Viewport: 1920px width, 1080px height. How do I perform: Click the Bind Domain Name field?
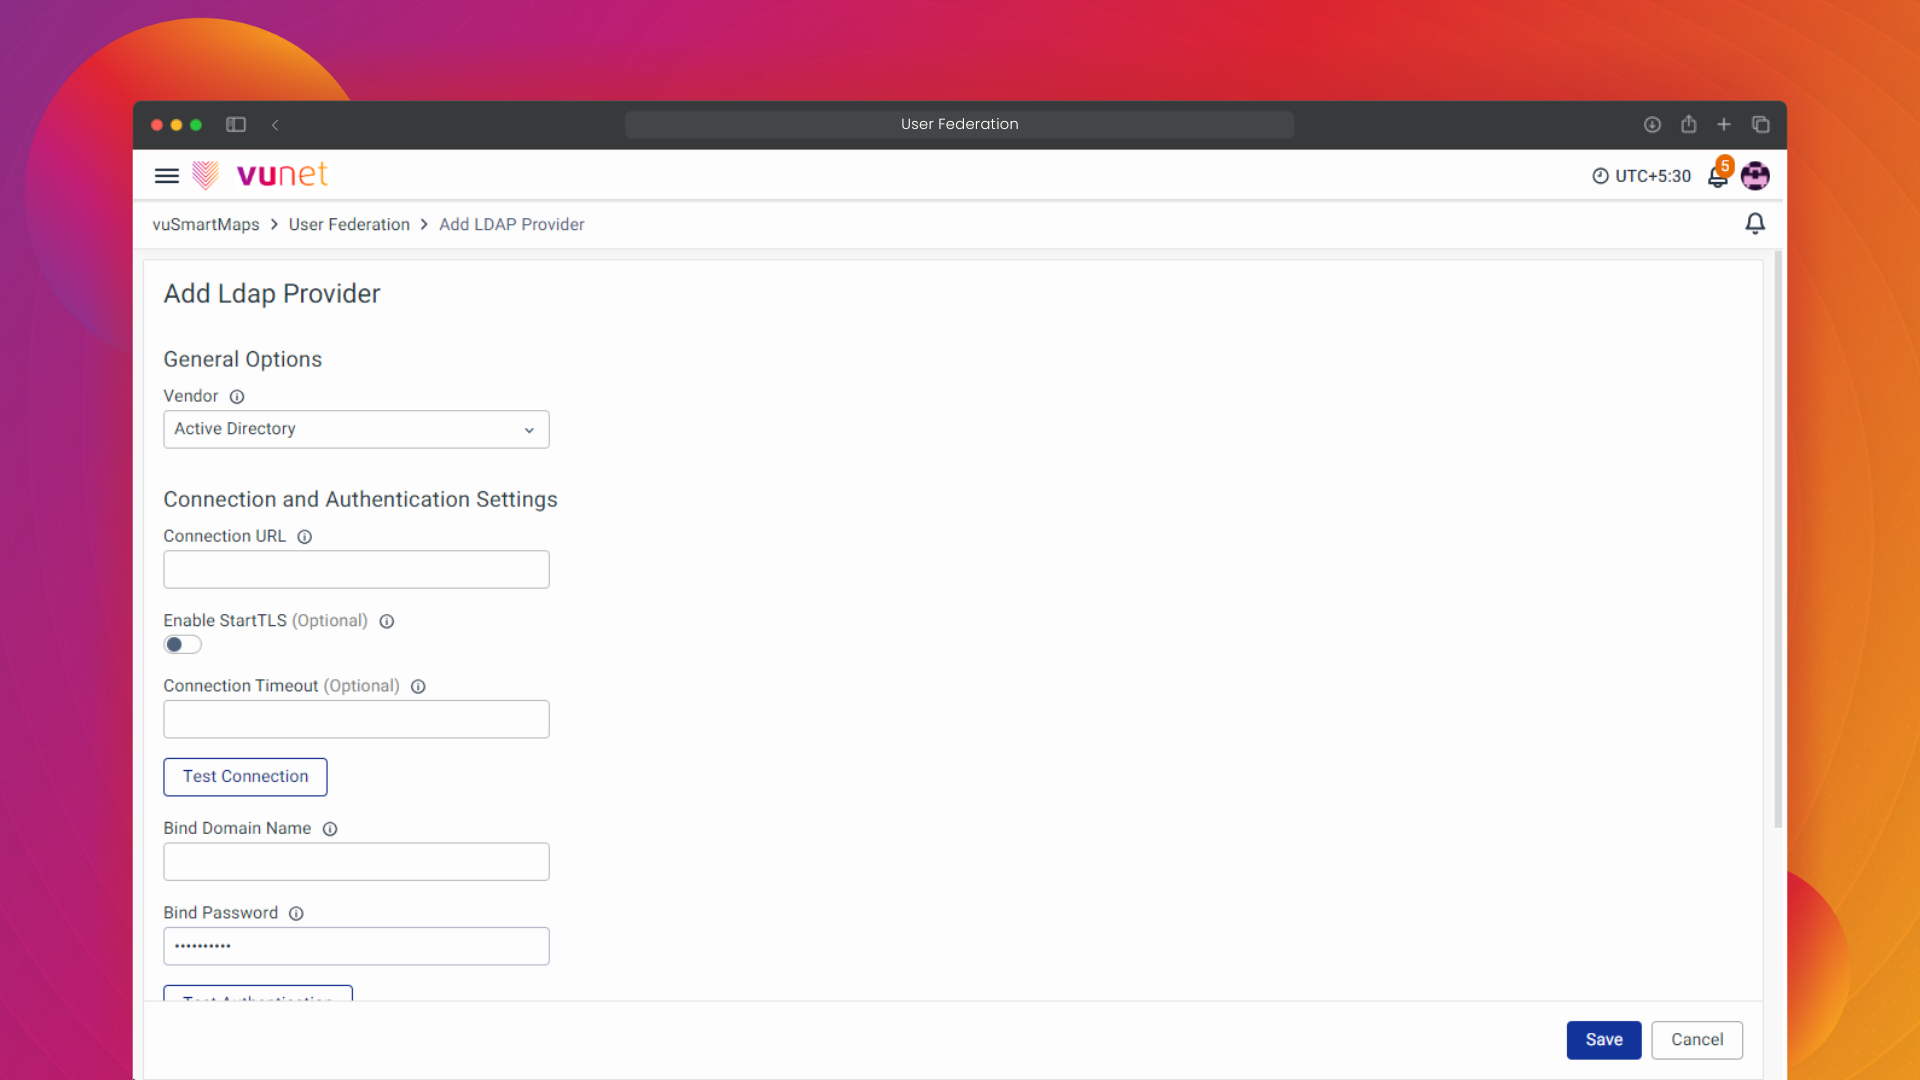click(356, 862)
